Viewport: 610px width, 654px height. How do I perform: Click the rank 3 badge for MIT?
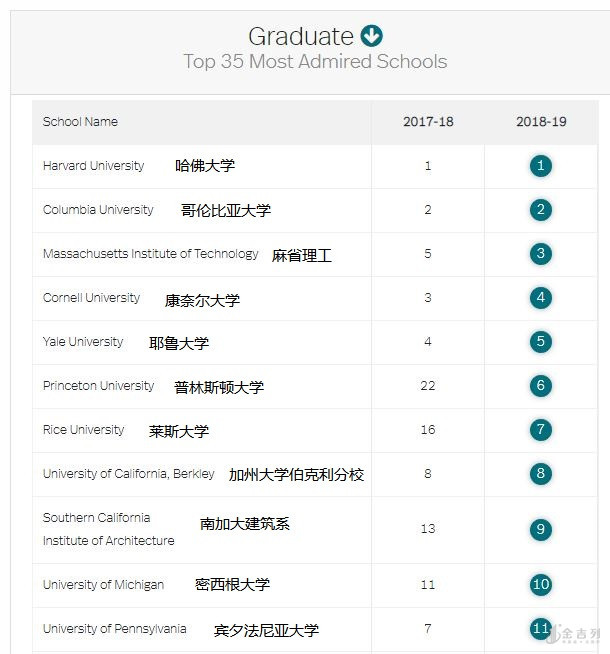[x=541, y=254]
